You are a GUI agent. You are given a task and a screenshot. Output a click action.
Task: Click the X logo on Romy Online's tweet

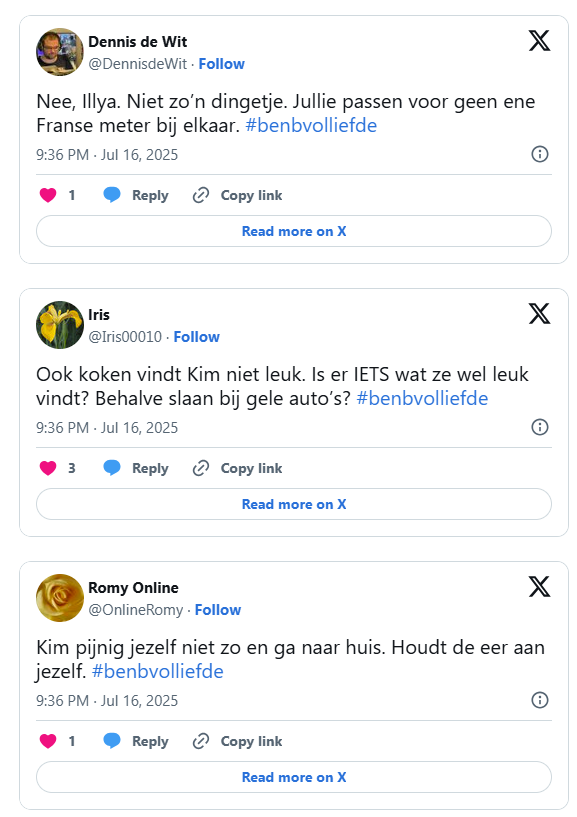540,587
